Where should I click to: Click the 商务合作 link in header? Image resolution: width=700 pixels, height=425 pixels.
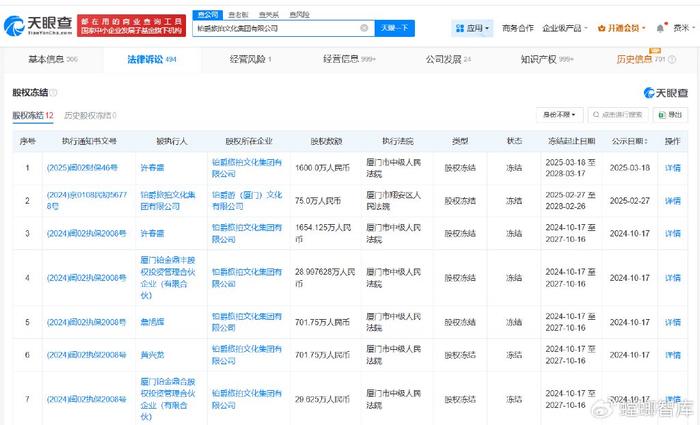pyautogui.click(x=518, y=28)
